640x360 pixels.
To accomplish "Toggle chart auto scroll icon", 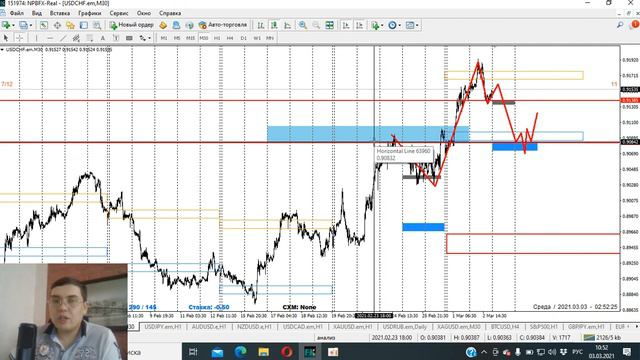I will [346, 25].
